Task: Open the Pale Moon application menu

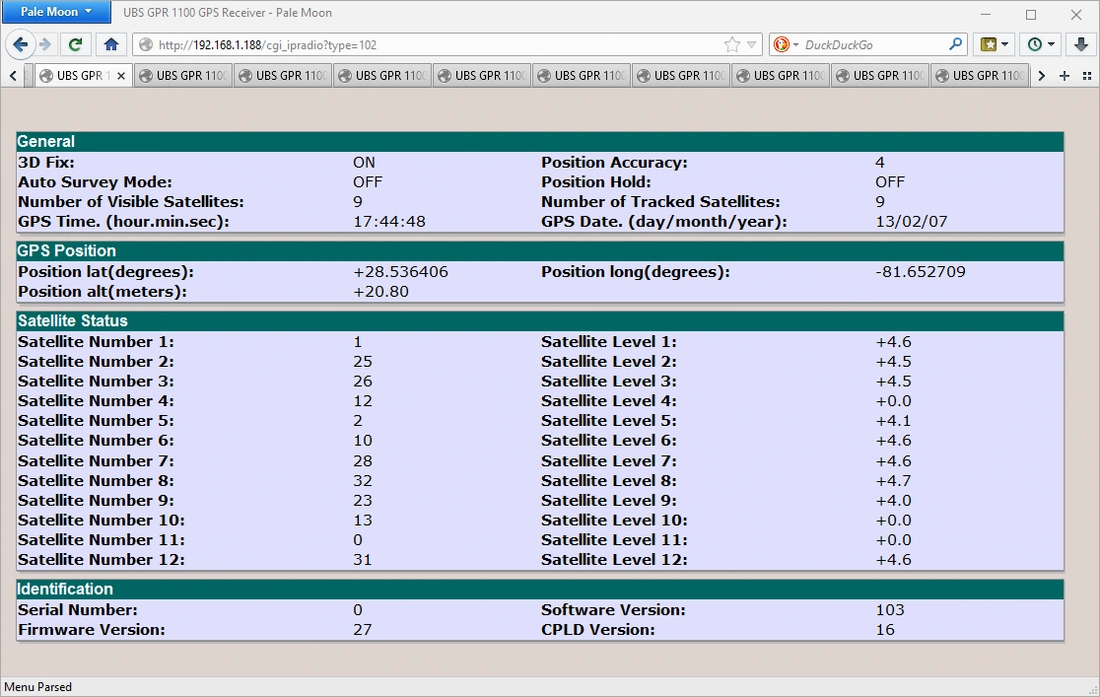Action: tap(56, 12)
